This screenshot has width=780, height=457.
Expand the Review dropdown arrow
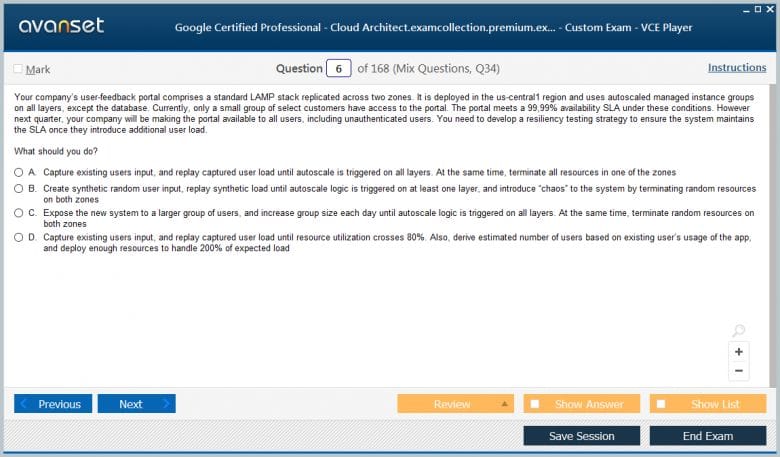(x=504, y=404)
